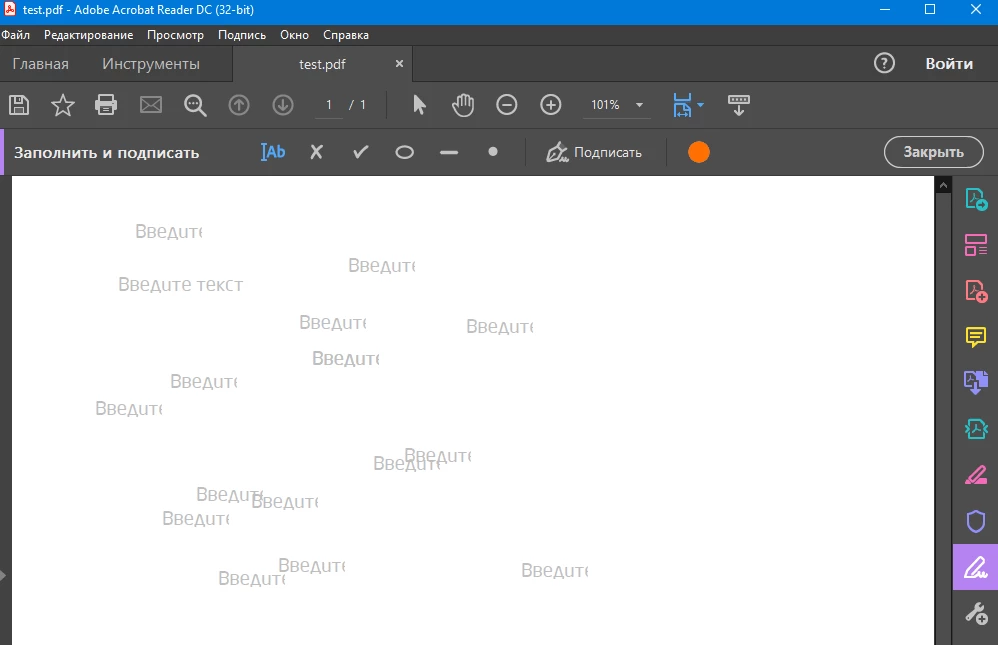Screen dimensions: 998x645
Task: Open the Справка menu
Action: point(346,35)
